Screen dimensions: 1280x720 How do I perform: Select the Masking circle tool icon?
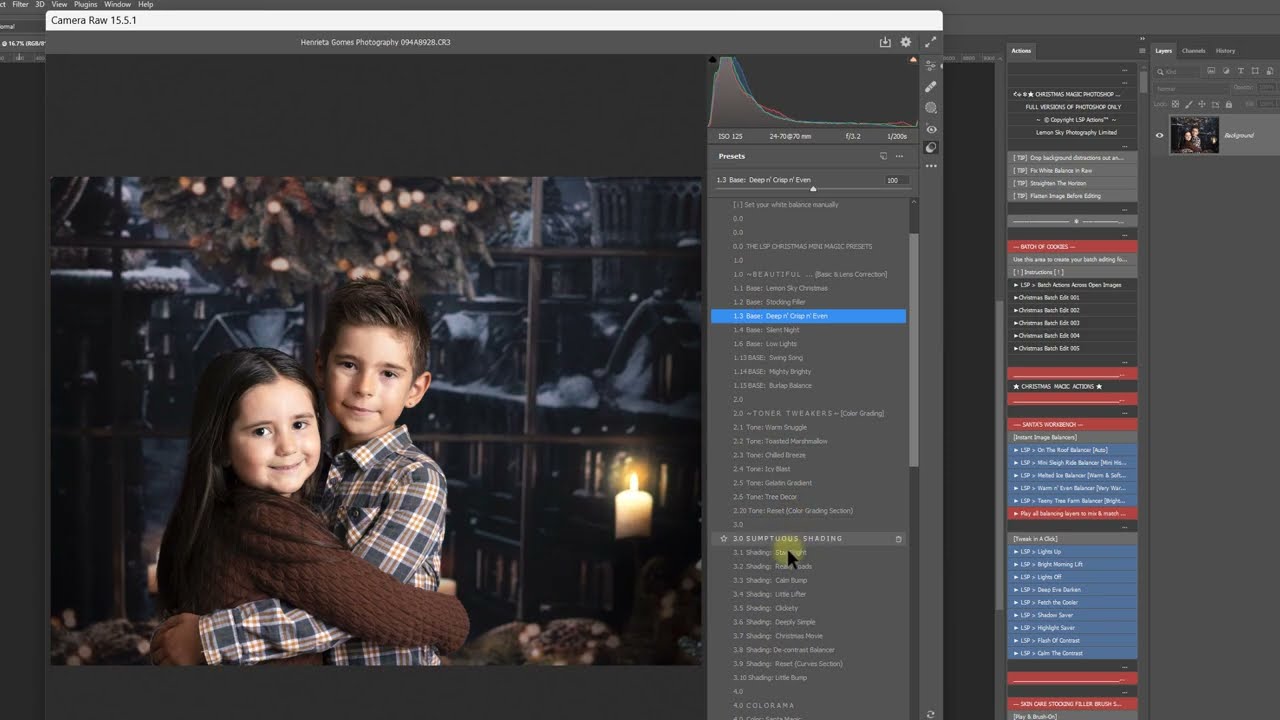click(931, 107)
